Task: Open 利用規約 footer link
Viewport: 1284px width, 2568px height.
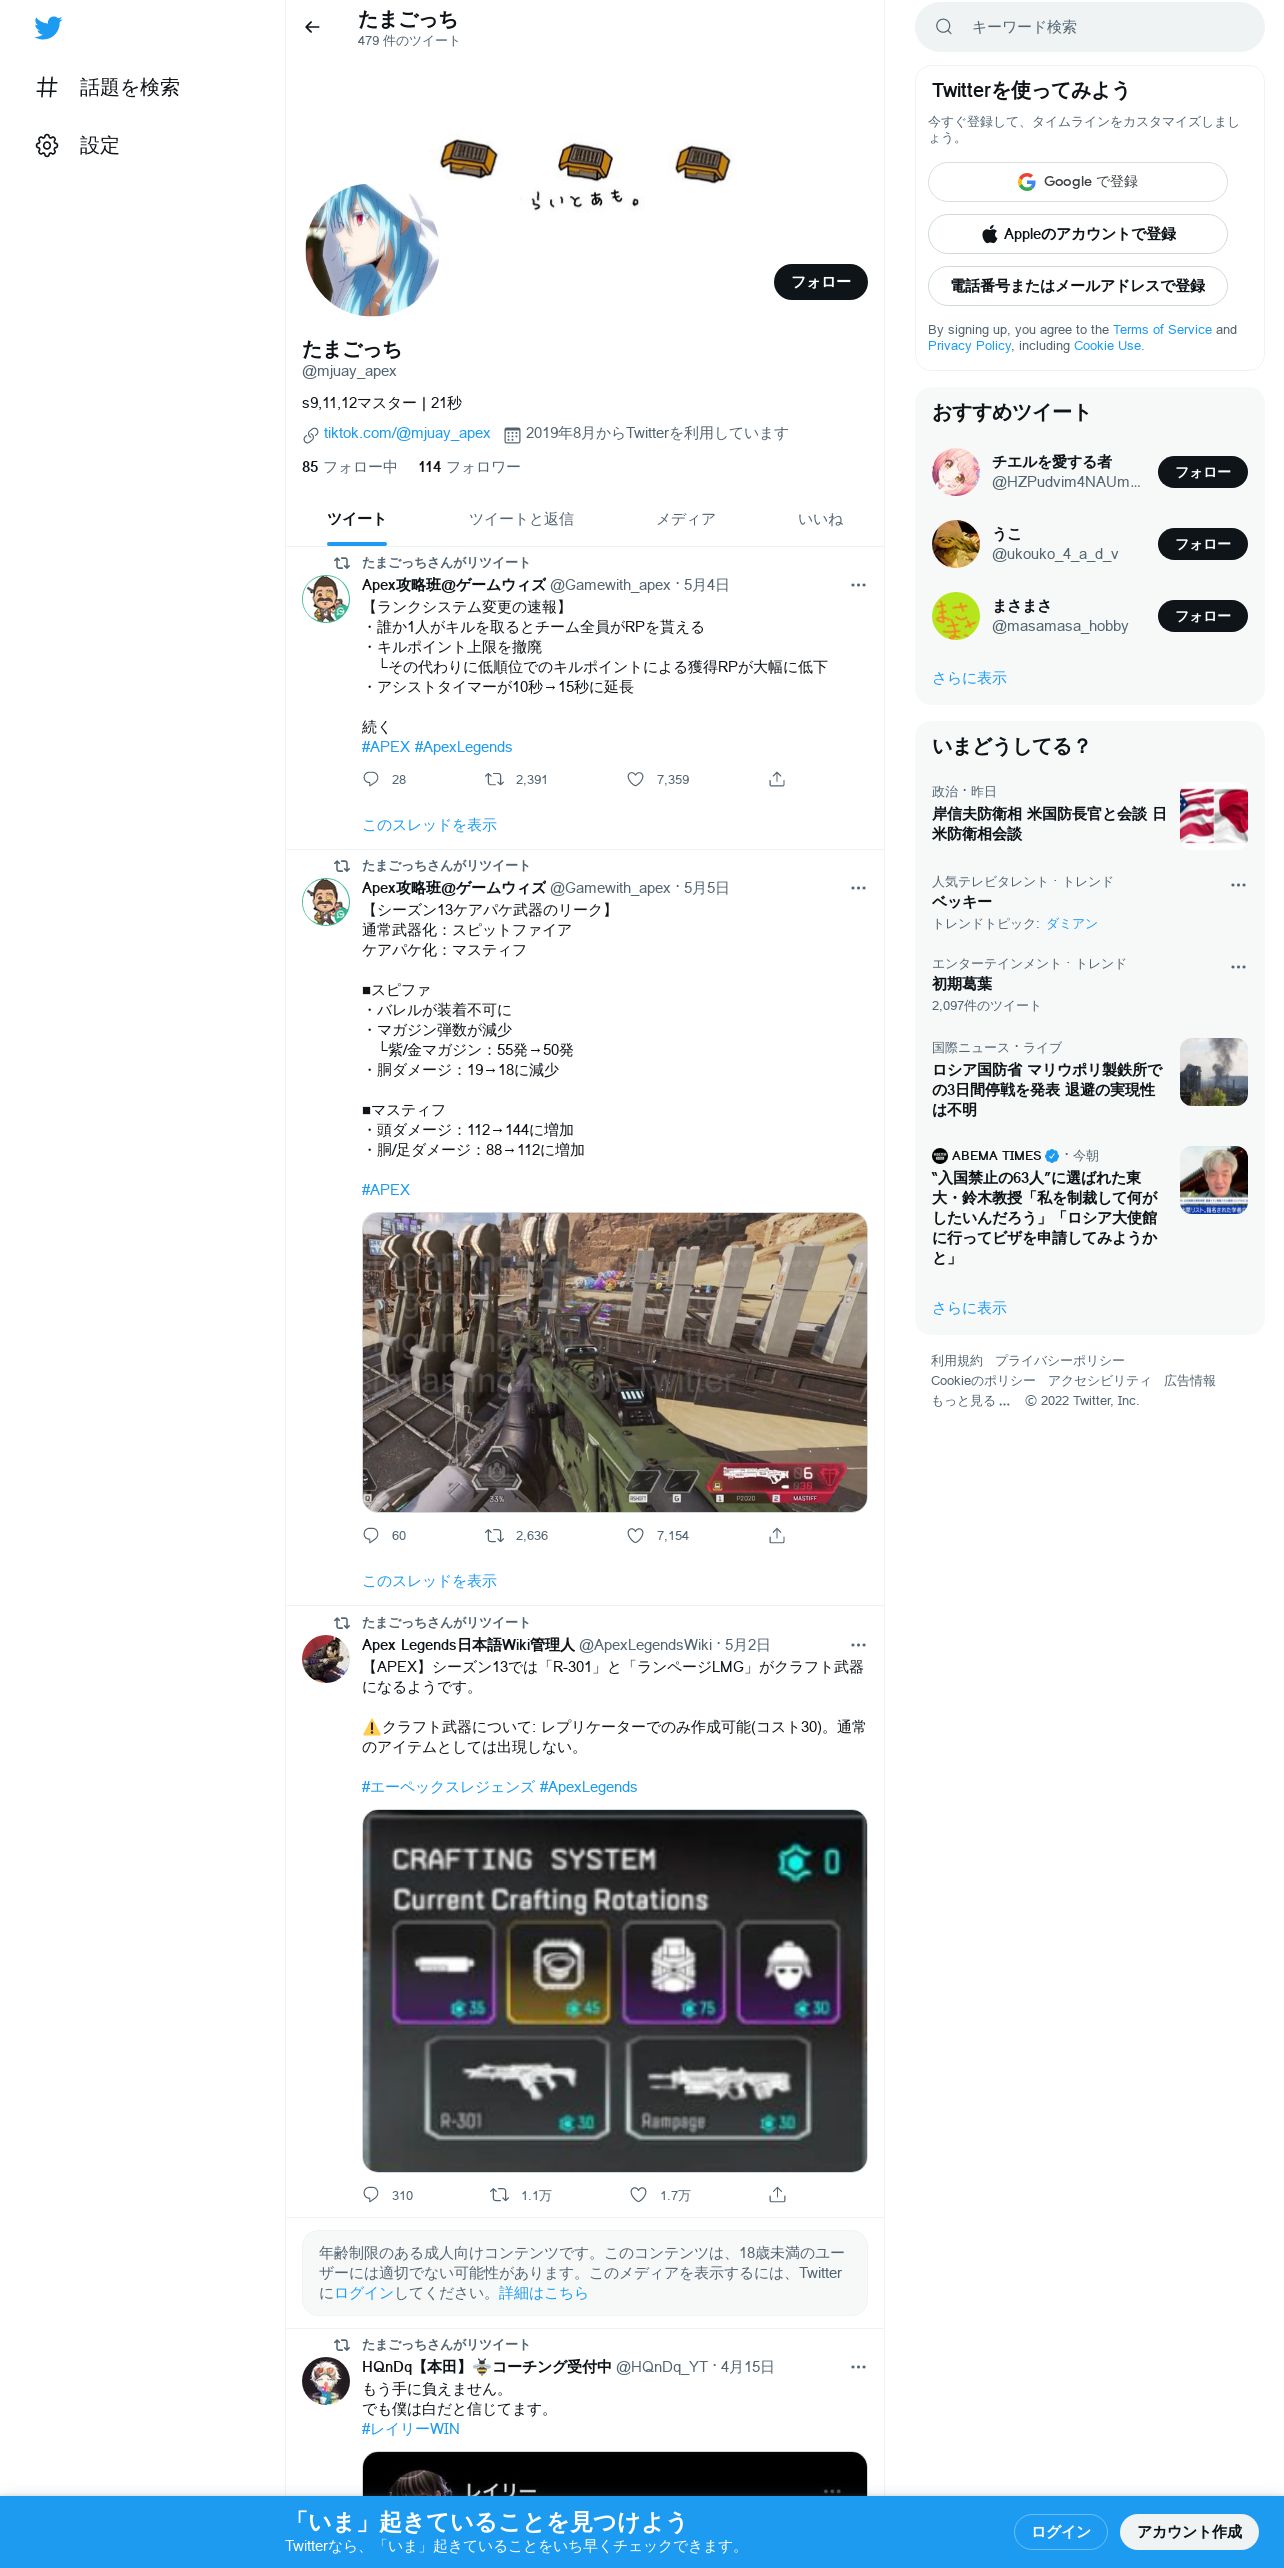Action: [x=957, y=1361]
